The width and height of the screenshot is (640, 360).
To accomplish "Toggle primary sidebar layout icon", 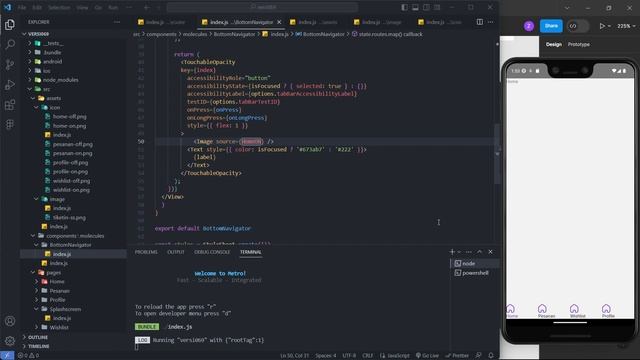I will click(x=404, y=7).
